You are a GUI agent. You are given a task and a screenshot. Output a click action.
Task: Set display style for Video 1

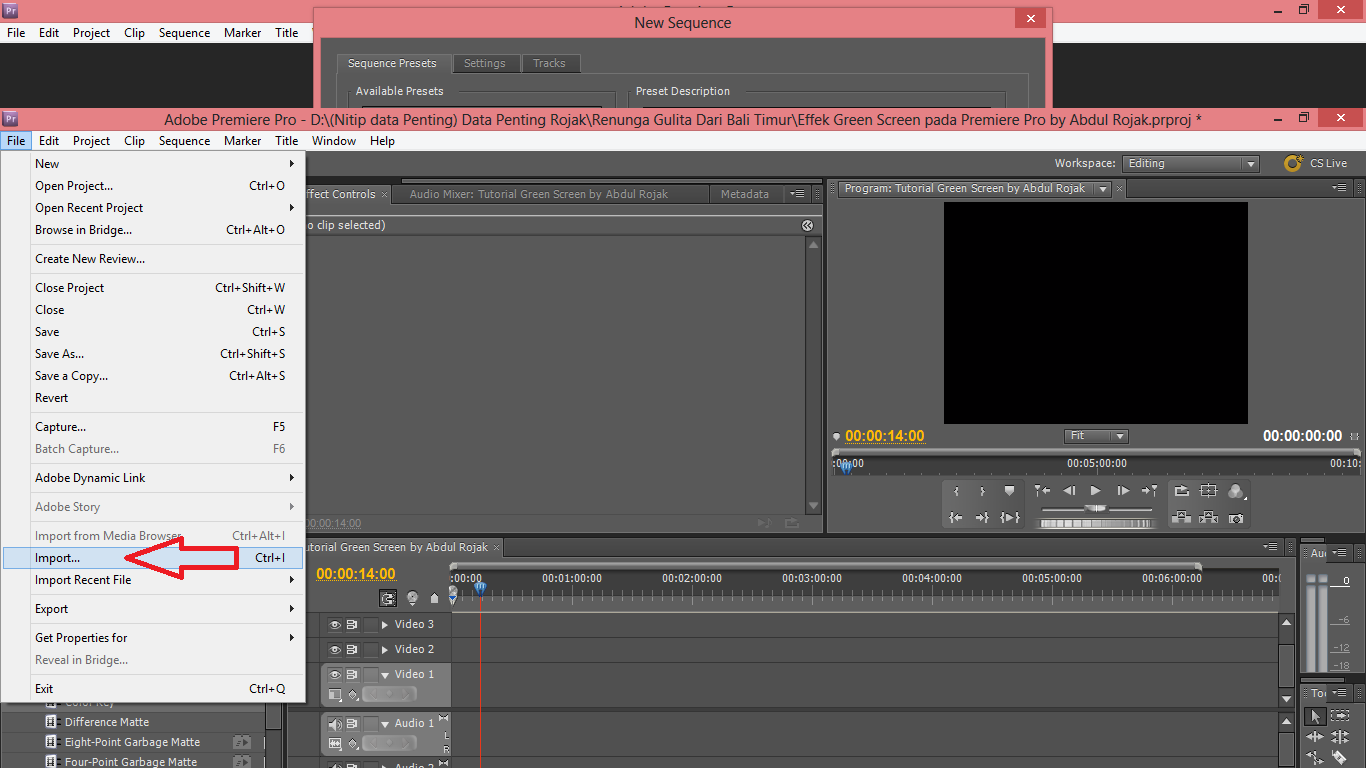pyautogui.click(x=335, y=695)
